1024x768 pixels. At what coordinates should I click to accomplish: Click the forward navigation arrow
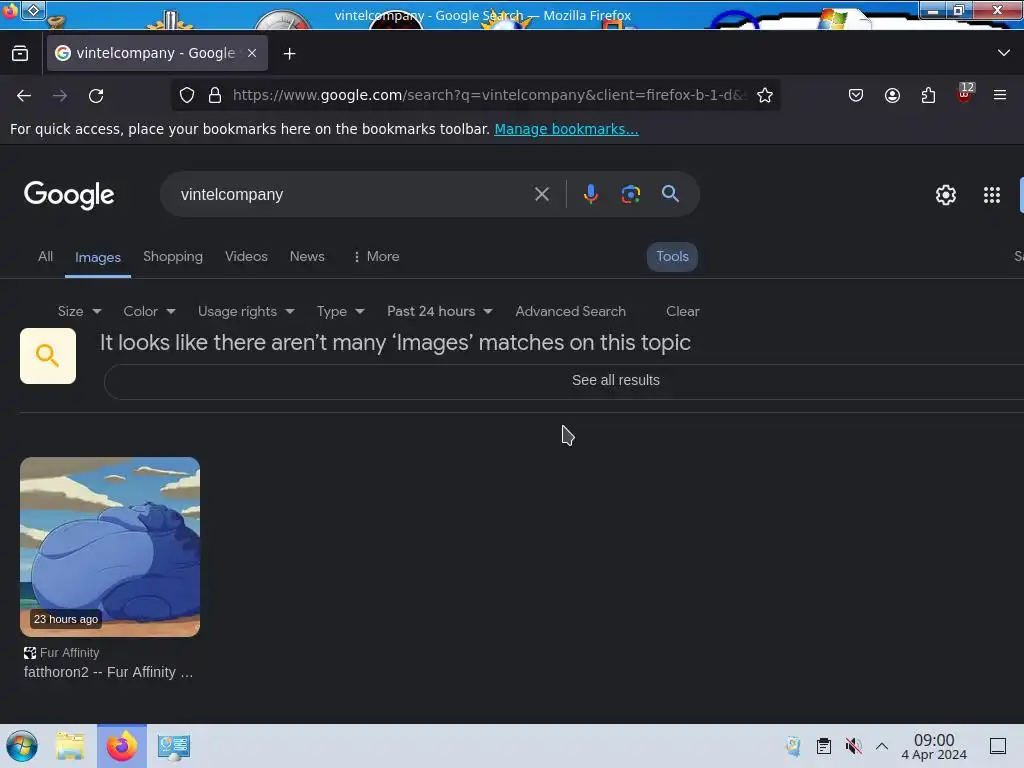(59, 95)
